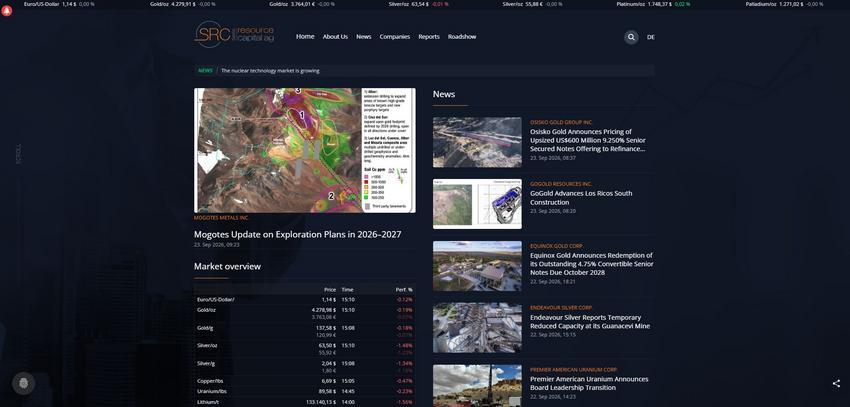Open GoGold Advances Los Ricos South article

tap(581, 198)
